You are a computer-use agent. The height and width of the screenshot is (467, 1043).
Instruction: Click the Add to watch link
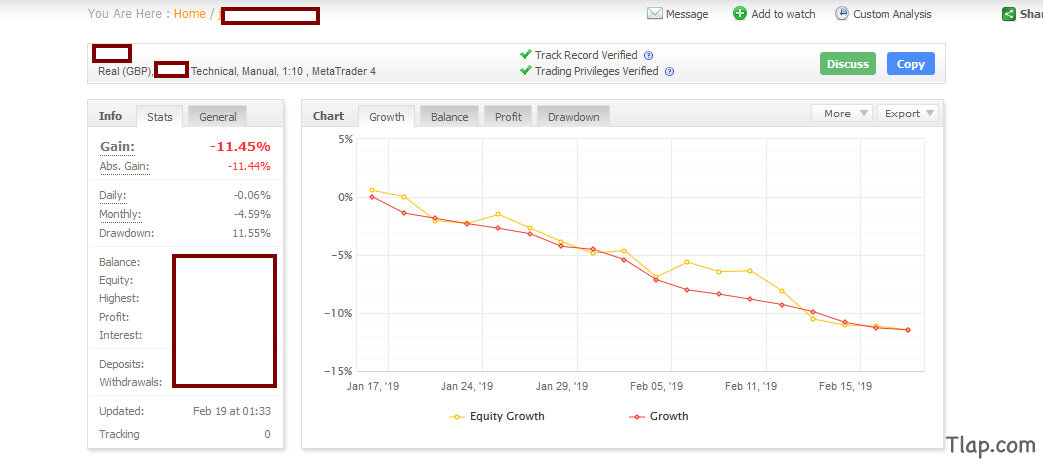tap(783, 14)
